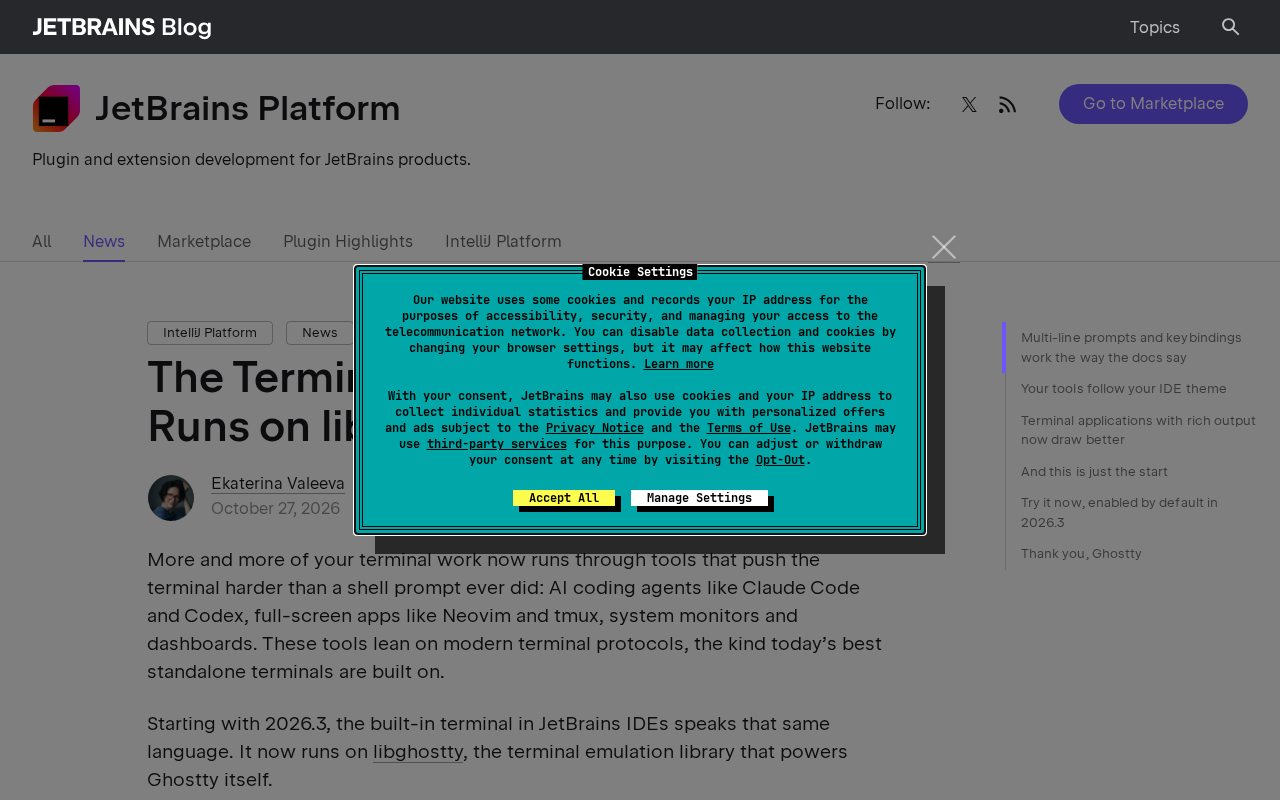Click Go to Marketplace button
Screen dimensions: 1280x800
pos(1153,104)
